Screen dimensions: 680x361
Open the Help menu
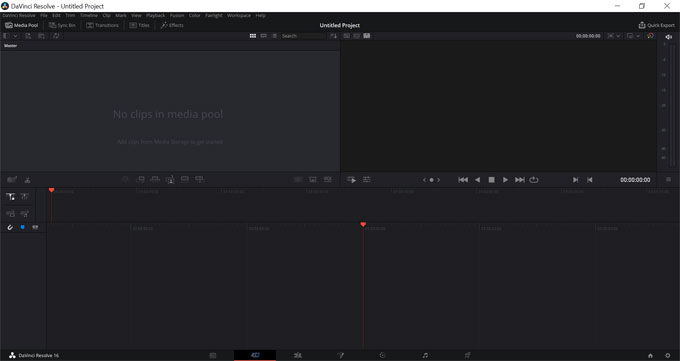pos(260,15)
